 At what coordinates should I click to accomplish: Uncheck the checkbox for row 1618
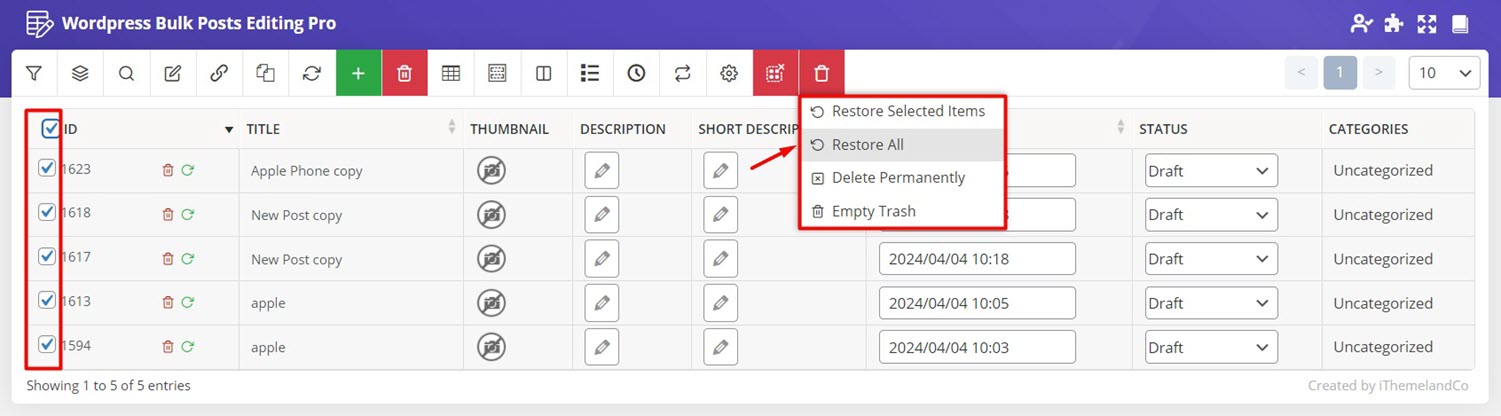(46, 212)
